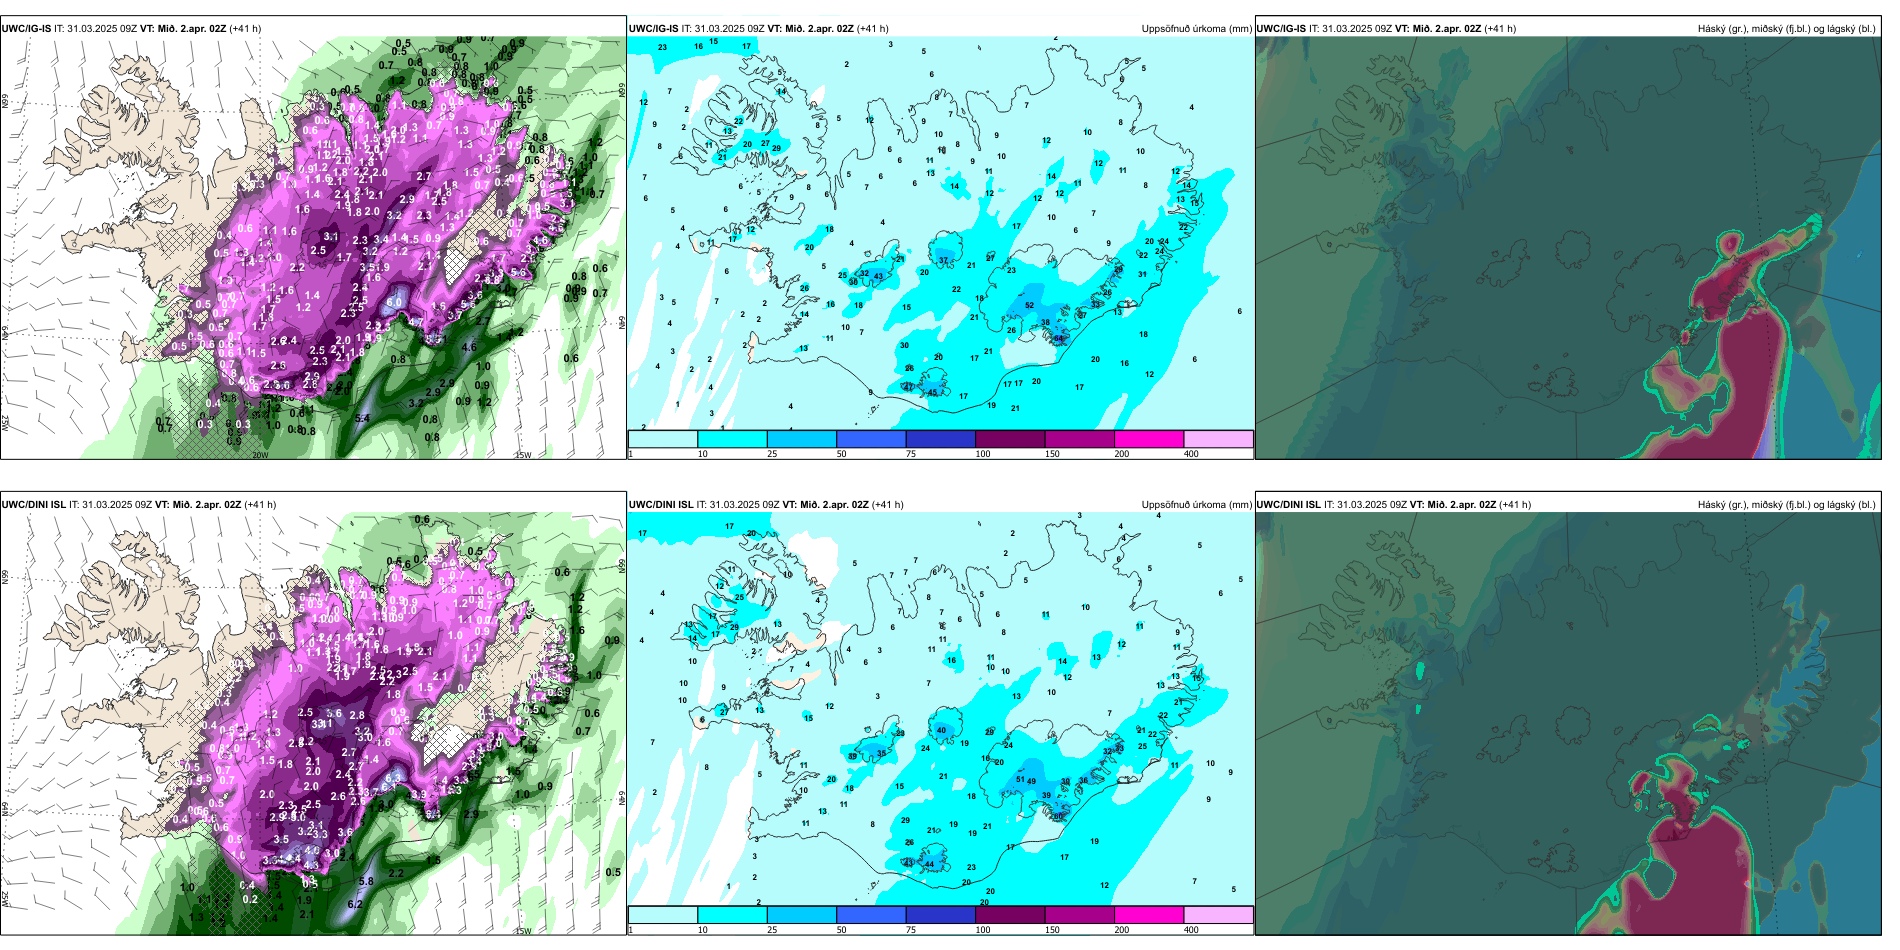The height and width of the screenshot is (950, 1900).
Task: Click 'Háský (gr.), miðský (fj.bl.) og lágský (bl.)' on IG-IS panel
Action: point(1786,29)
